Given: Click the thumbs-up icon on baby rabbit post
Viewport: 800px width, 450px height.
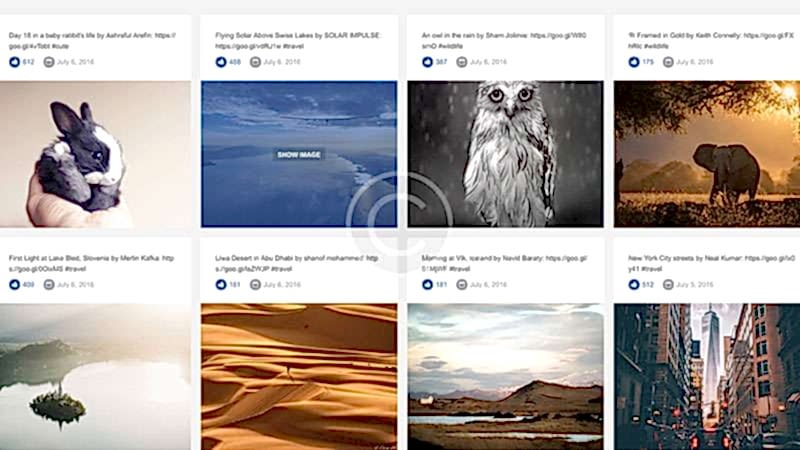Looking at the screenshot, I should [14, 62].
